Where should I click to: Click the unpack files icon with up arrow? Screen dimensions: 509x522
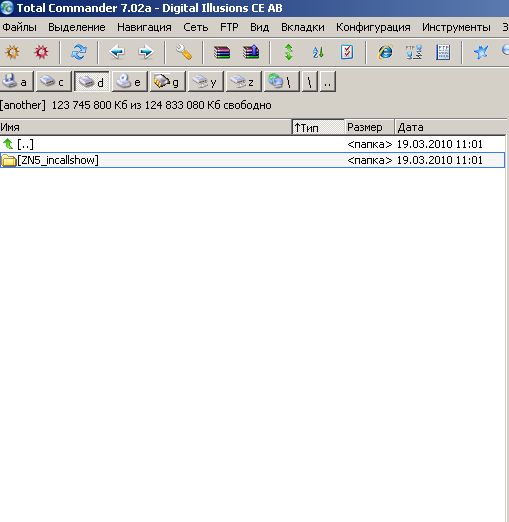(x=251, y=52)
